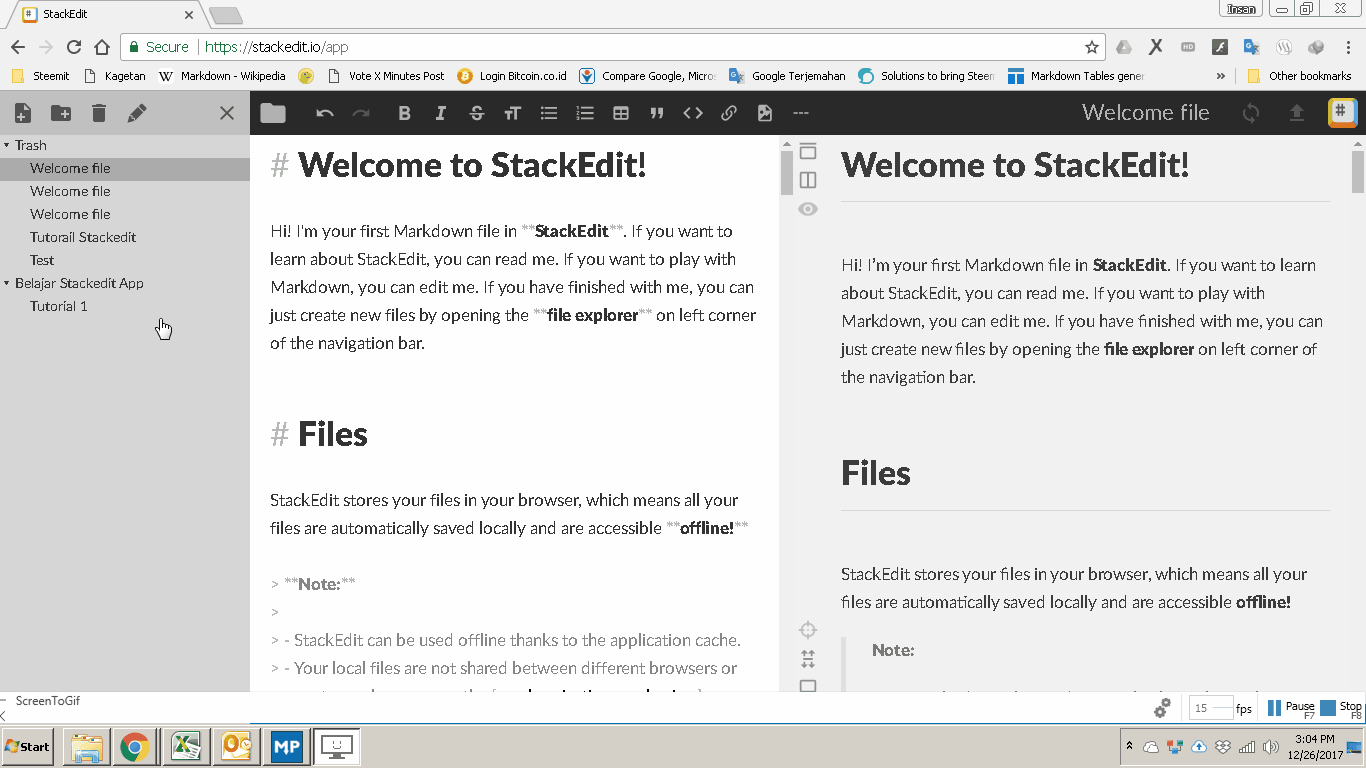
Task: Insert a hyperlink
Action: click(x=729, y=113)
